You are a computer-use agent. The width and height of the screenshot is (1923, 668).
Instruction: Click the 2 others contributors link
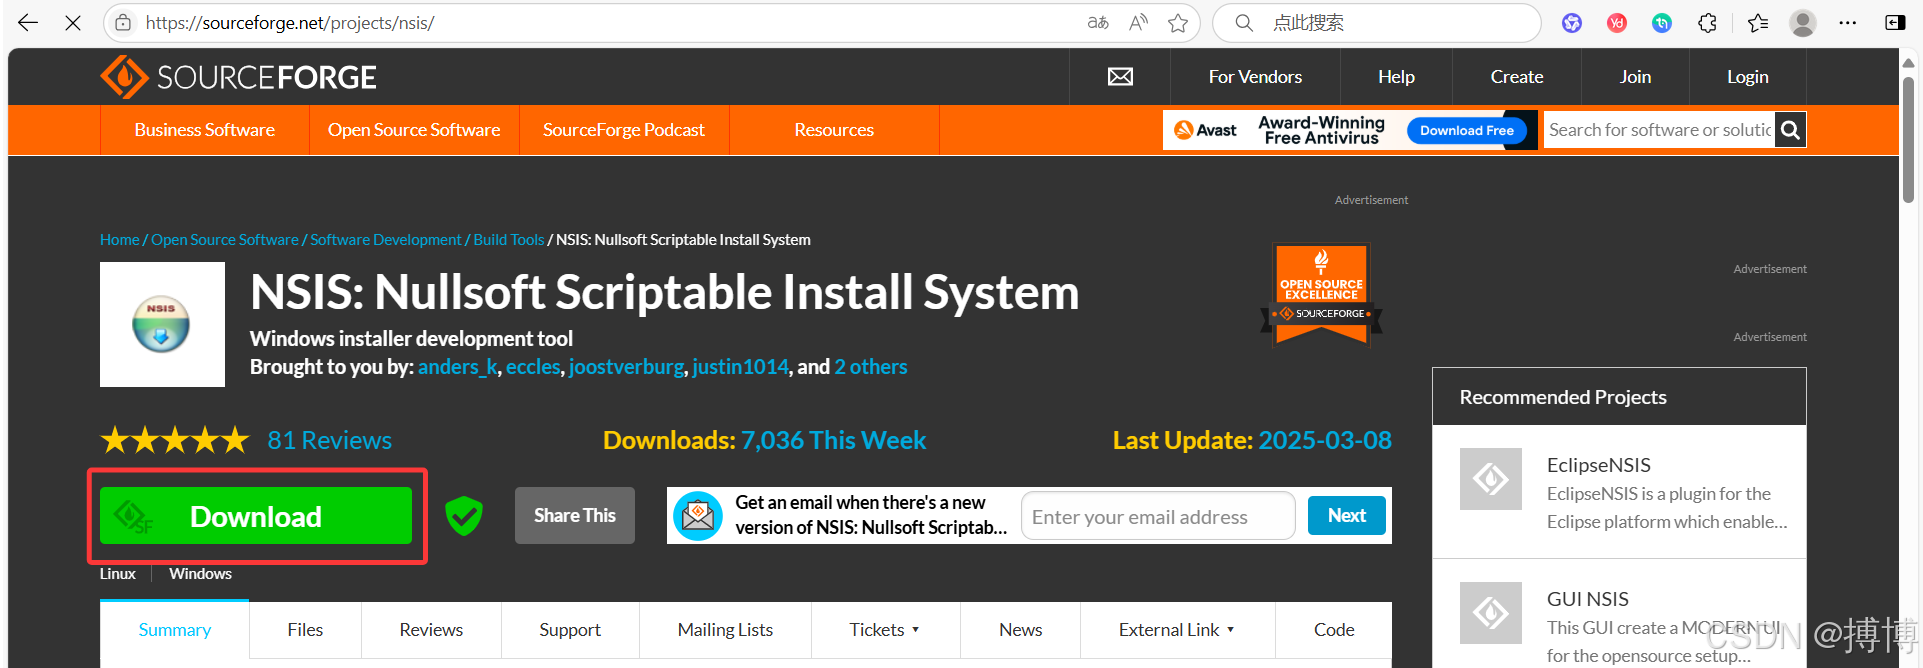tap(871, 367)
